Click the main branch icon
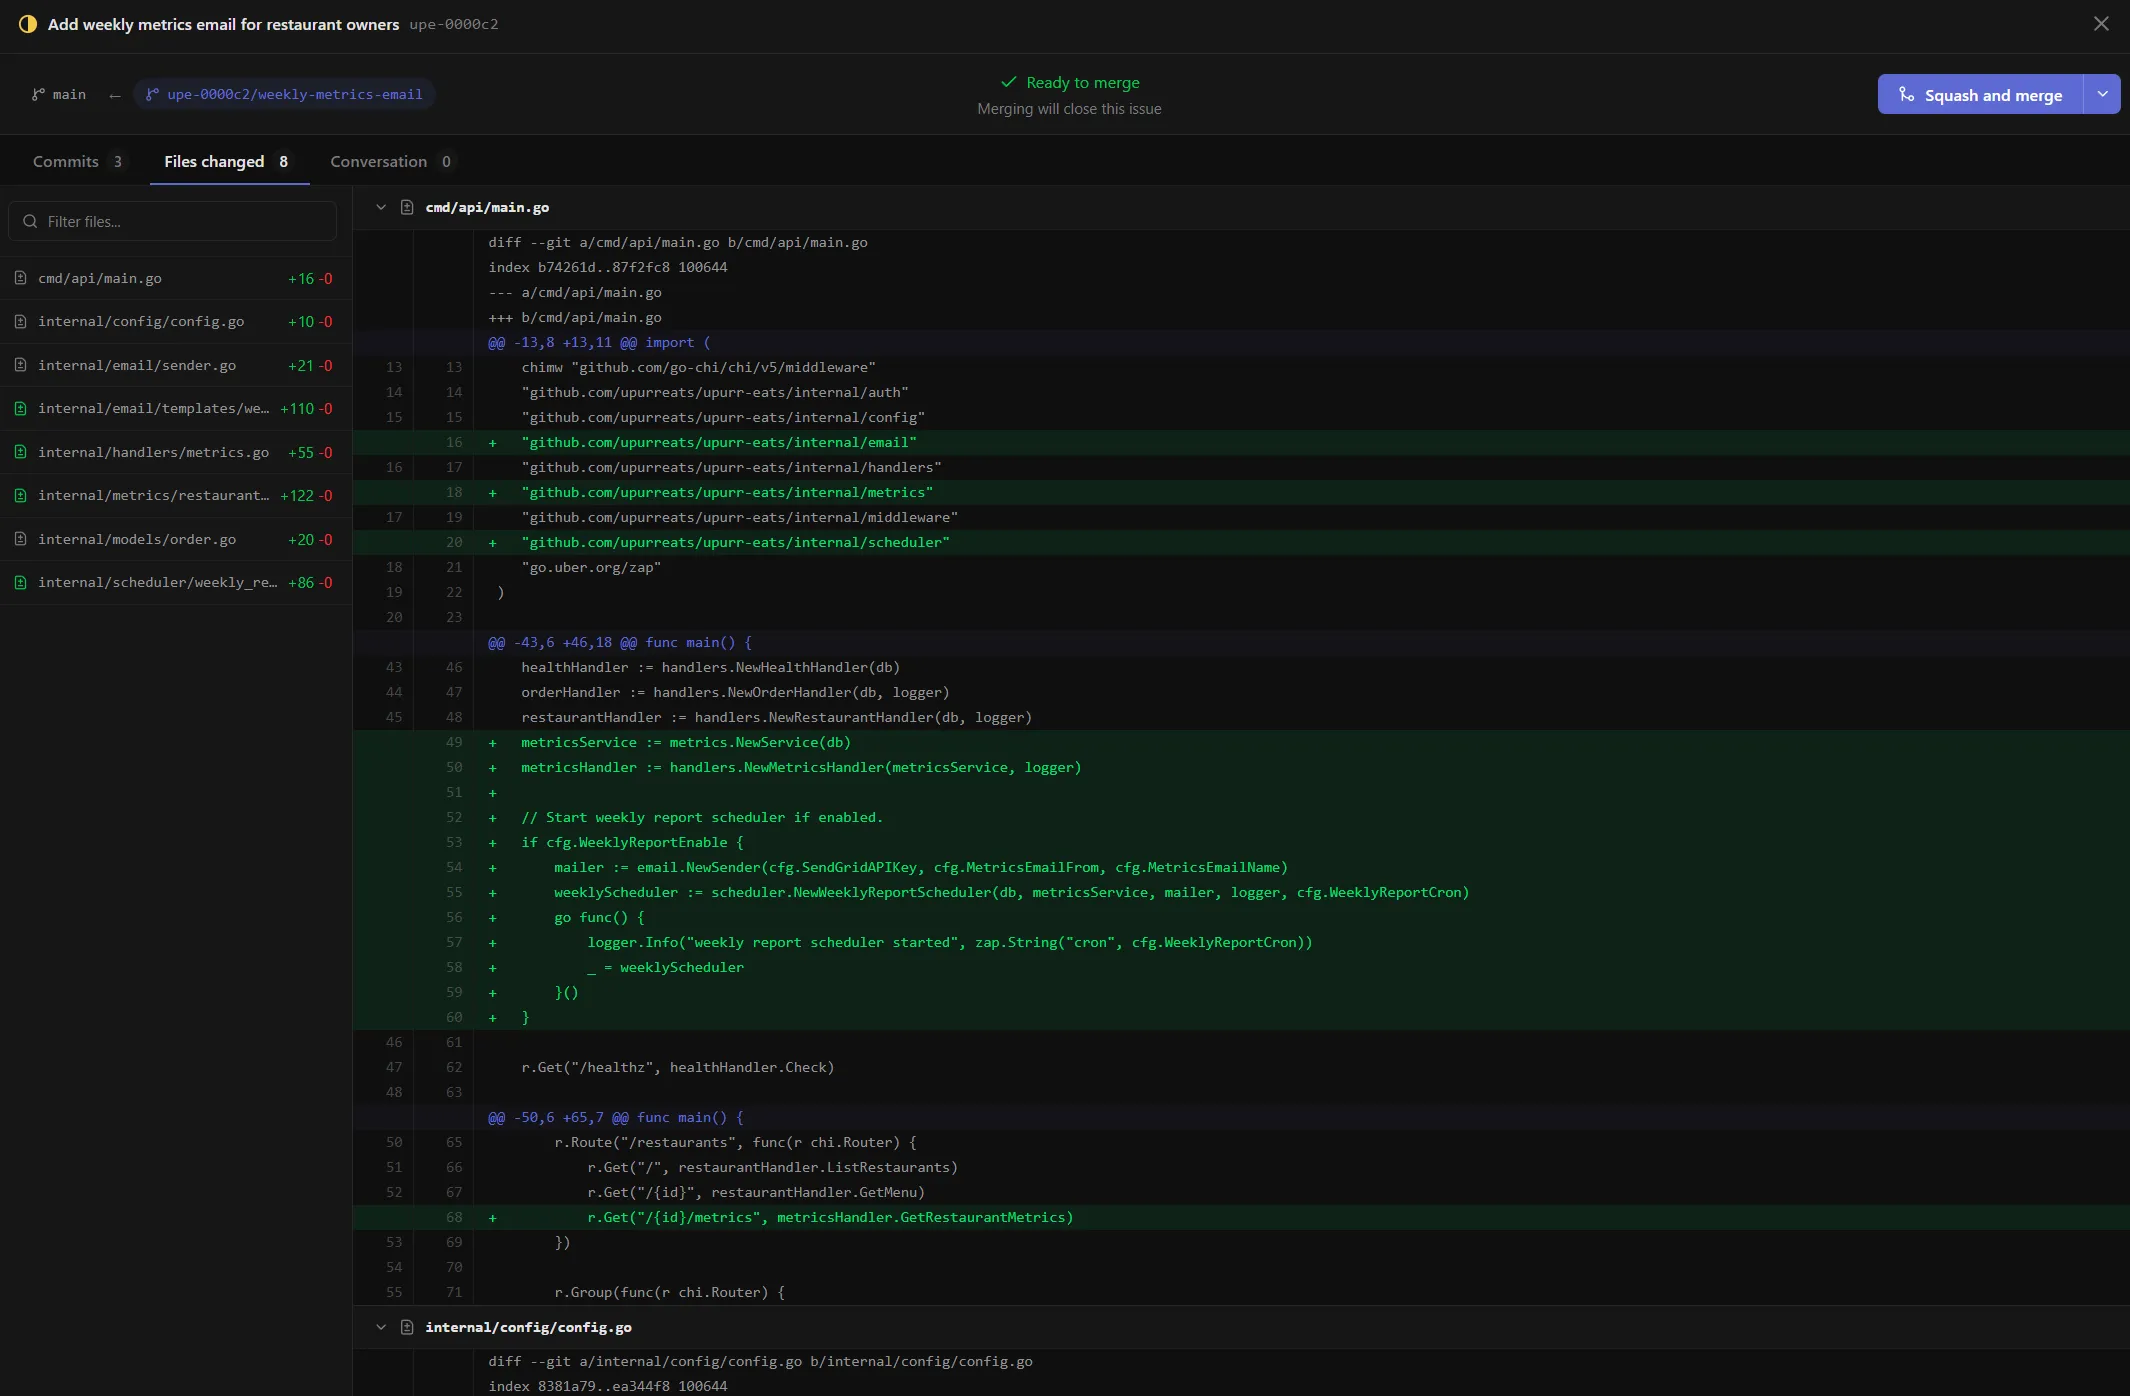 click(x=38, y=94)
